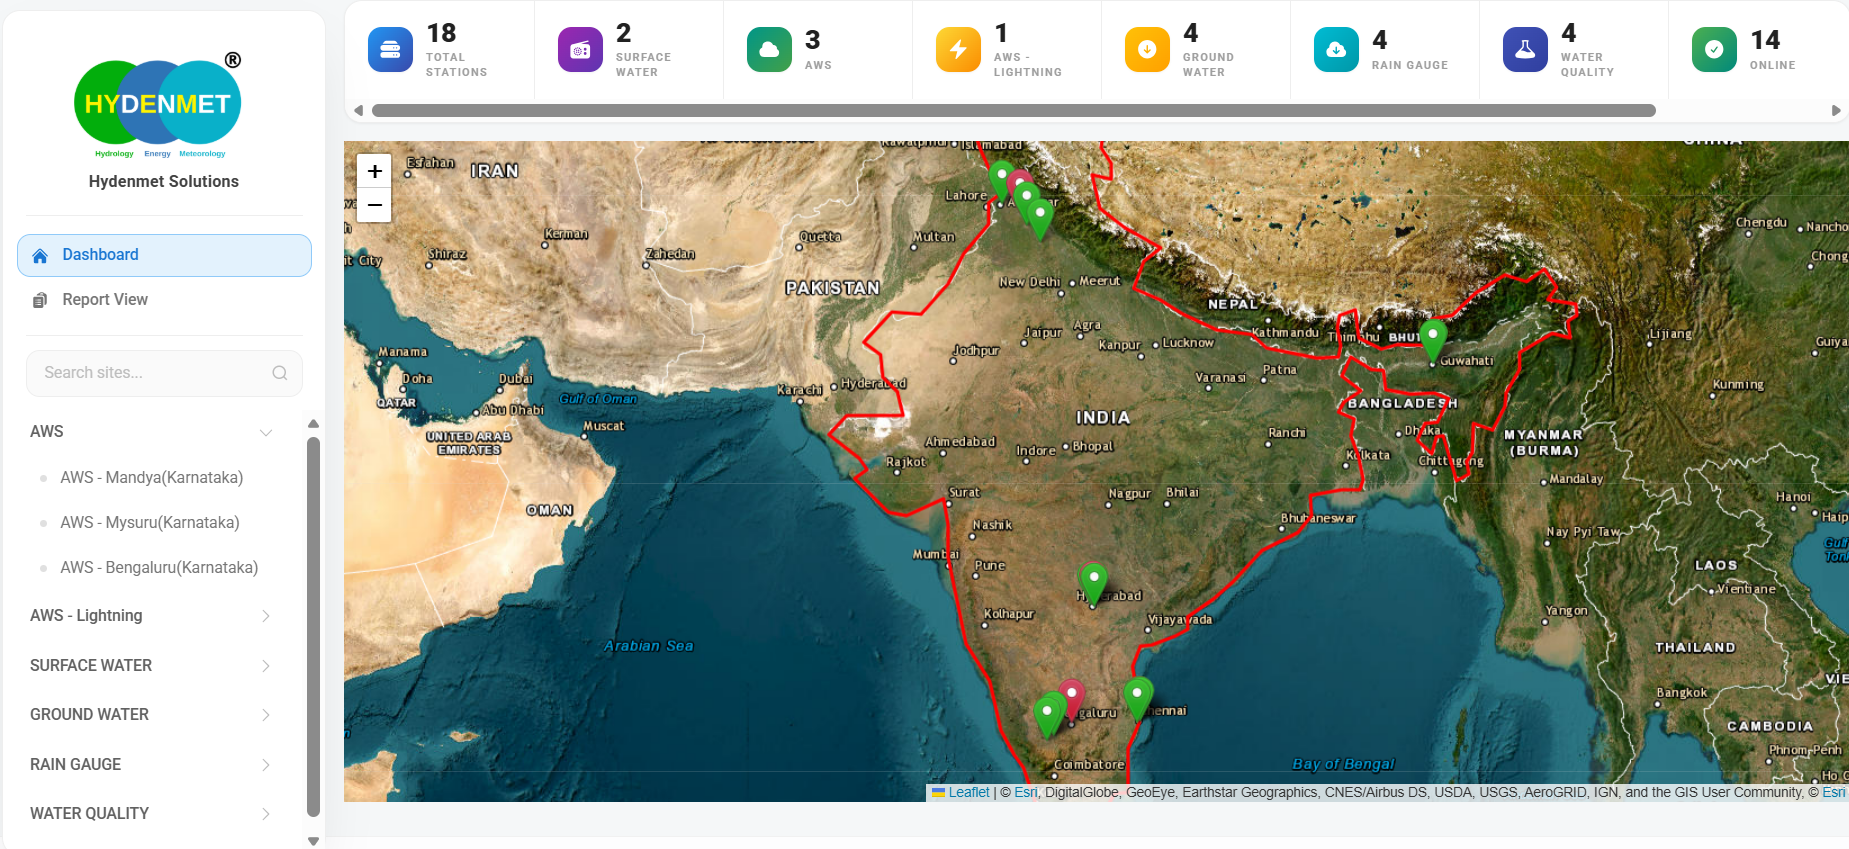Screen dimensions: 1849x849
Task: Select AWS - Mandya(Karnataka) site
Action: (151, 478)
